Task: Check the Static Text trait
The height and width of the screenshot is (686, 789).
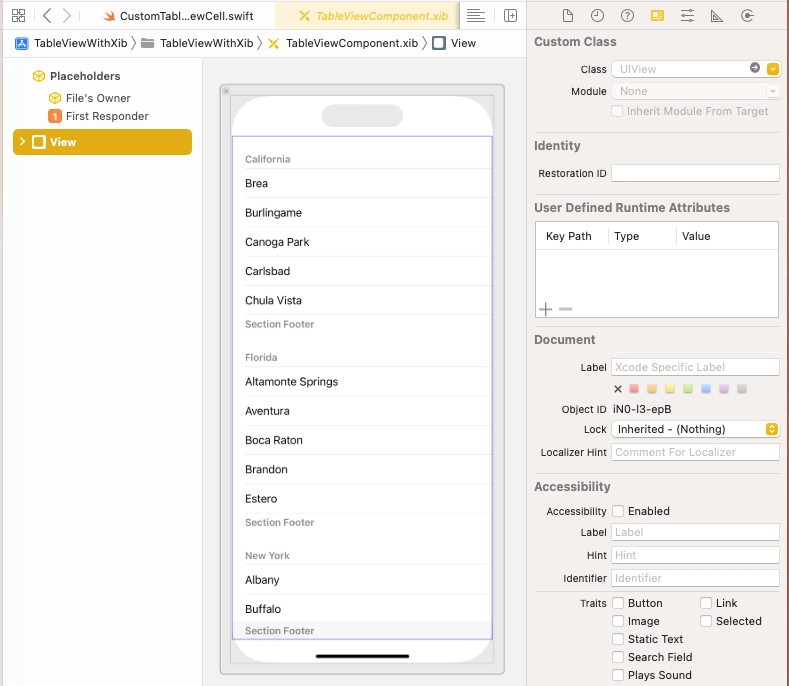Action: tap(618, 639)
